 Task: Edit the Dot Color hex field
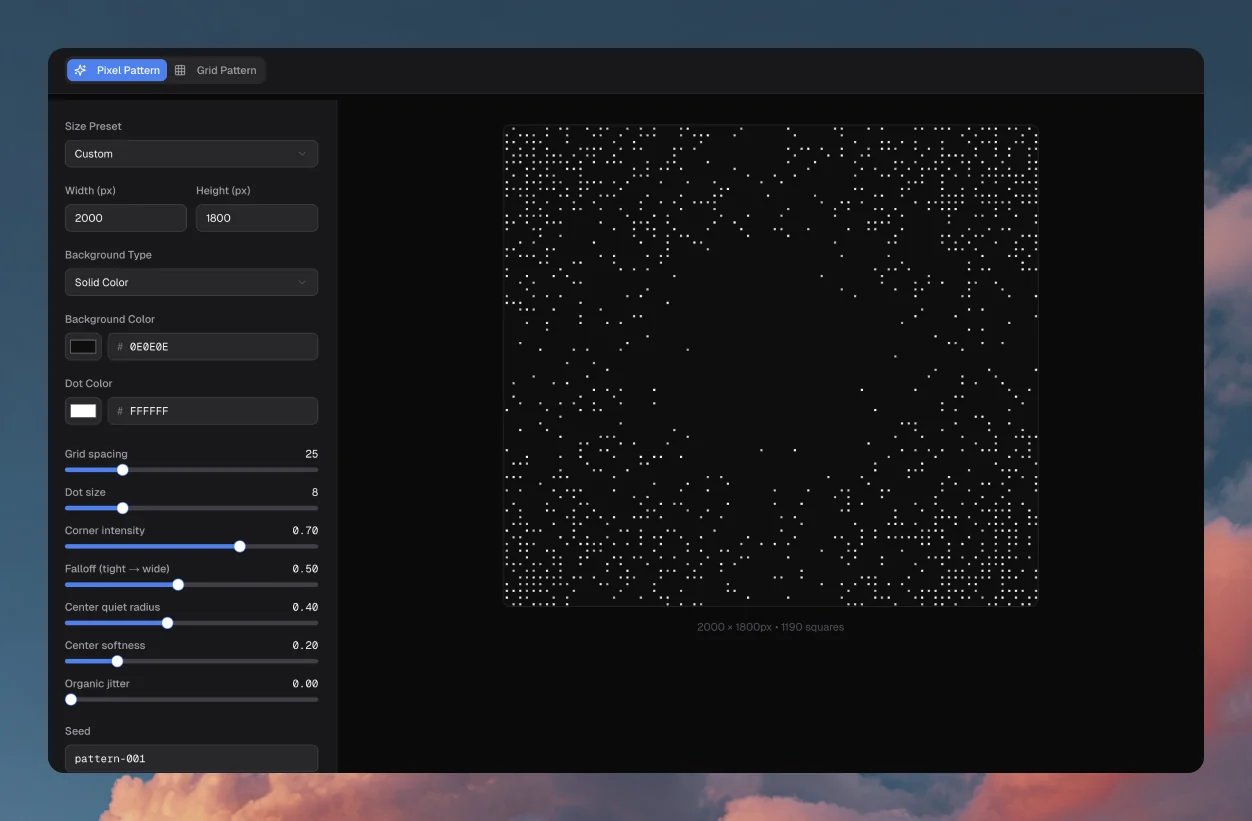tap(213, 411)
